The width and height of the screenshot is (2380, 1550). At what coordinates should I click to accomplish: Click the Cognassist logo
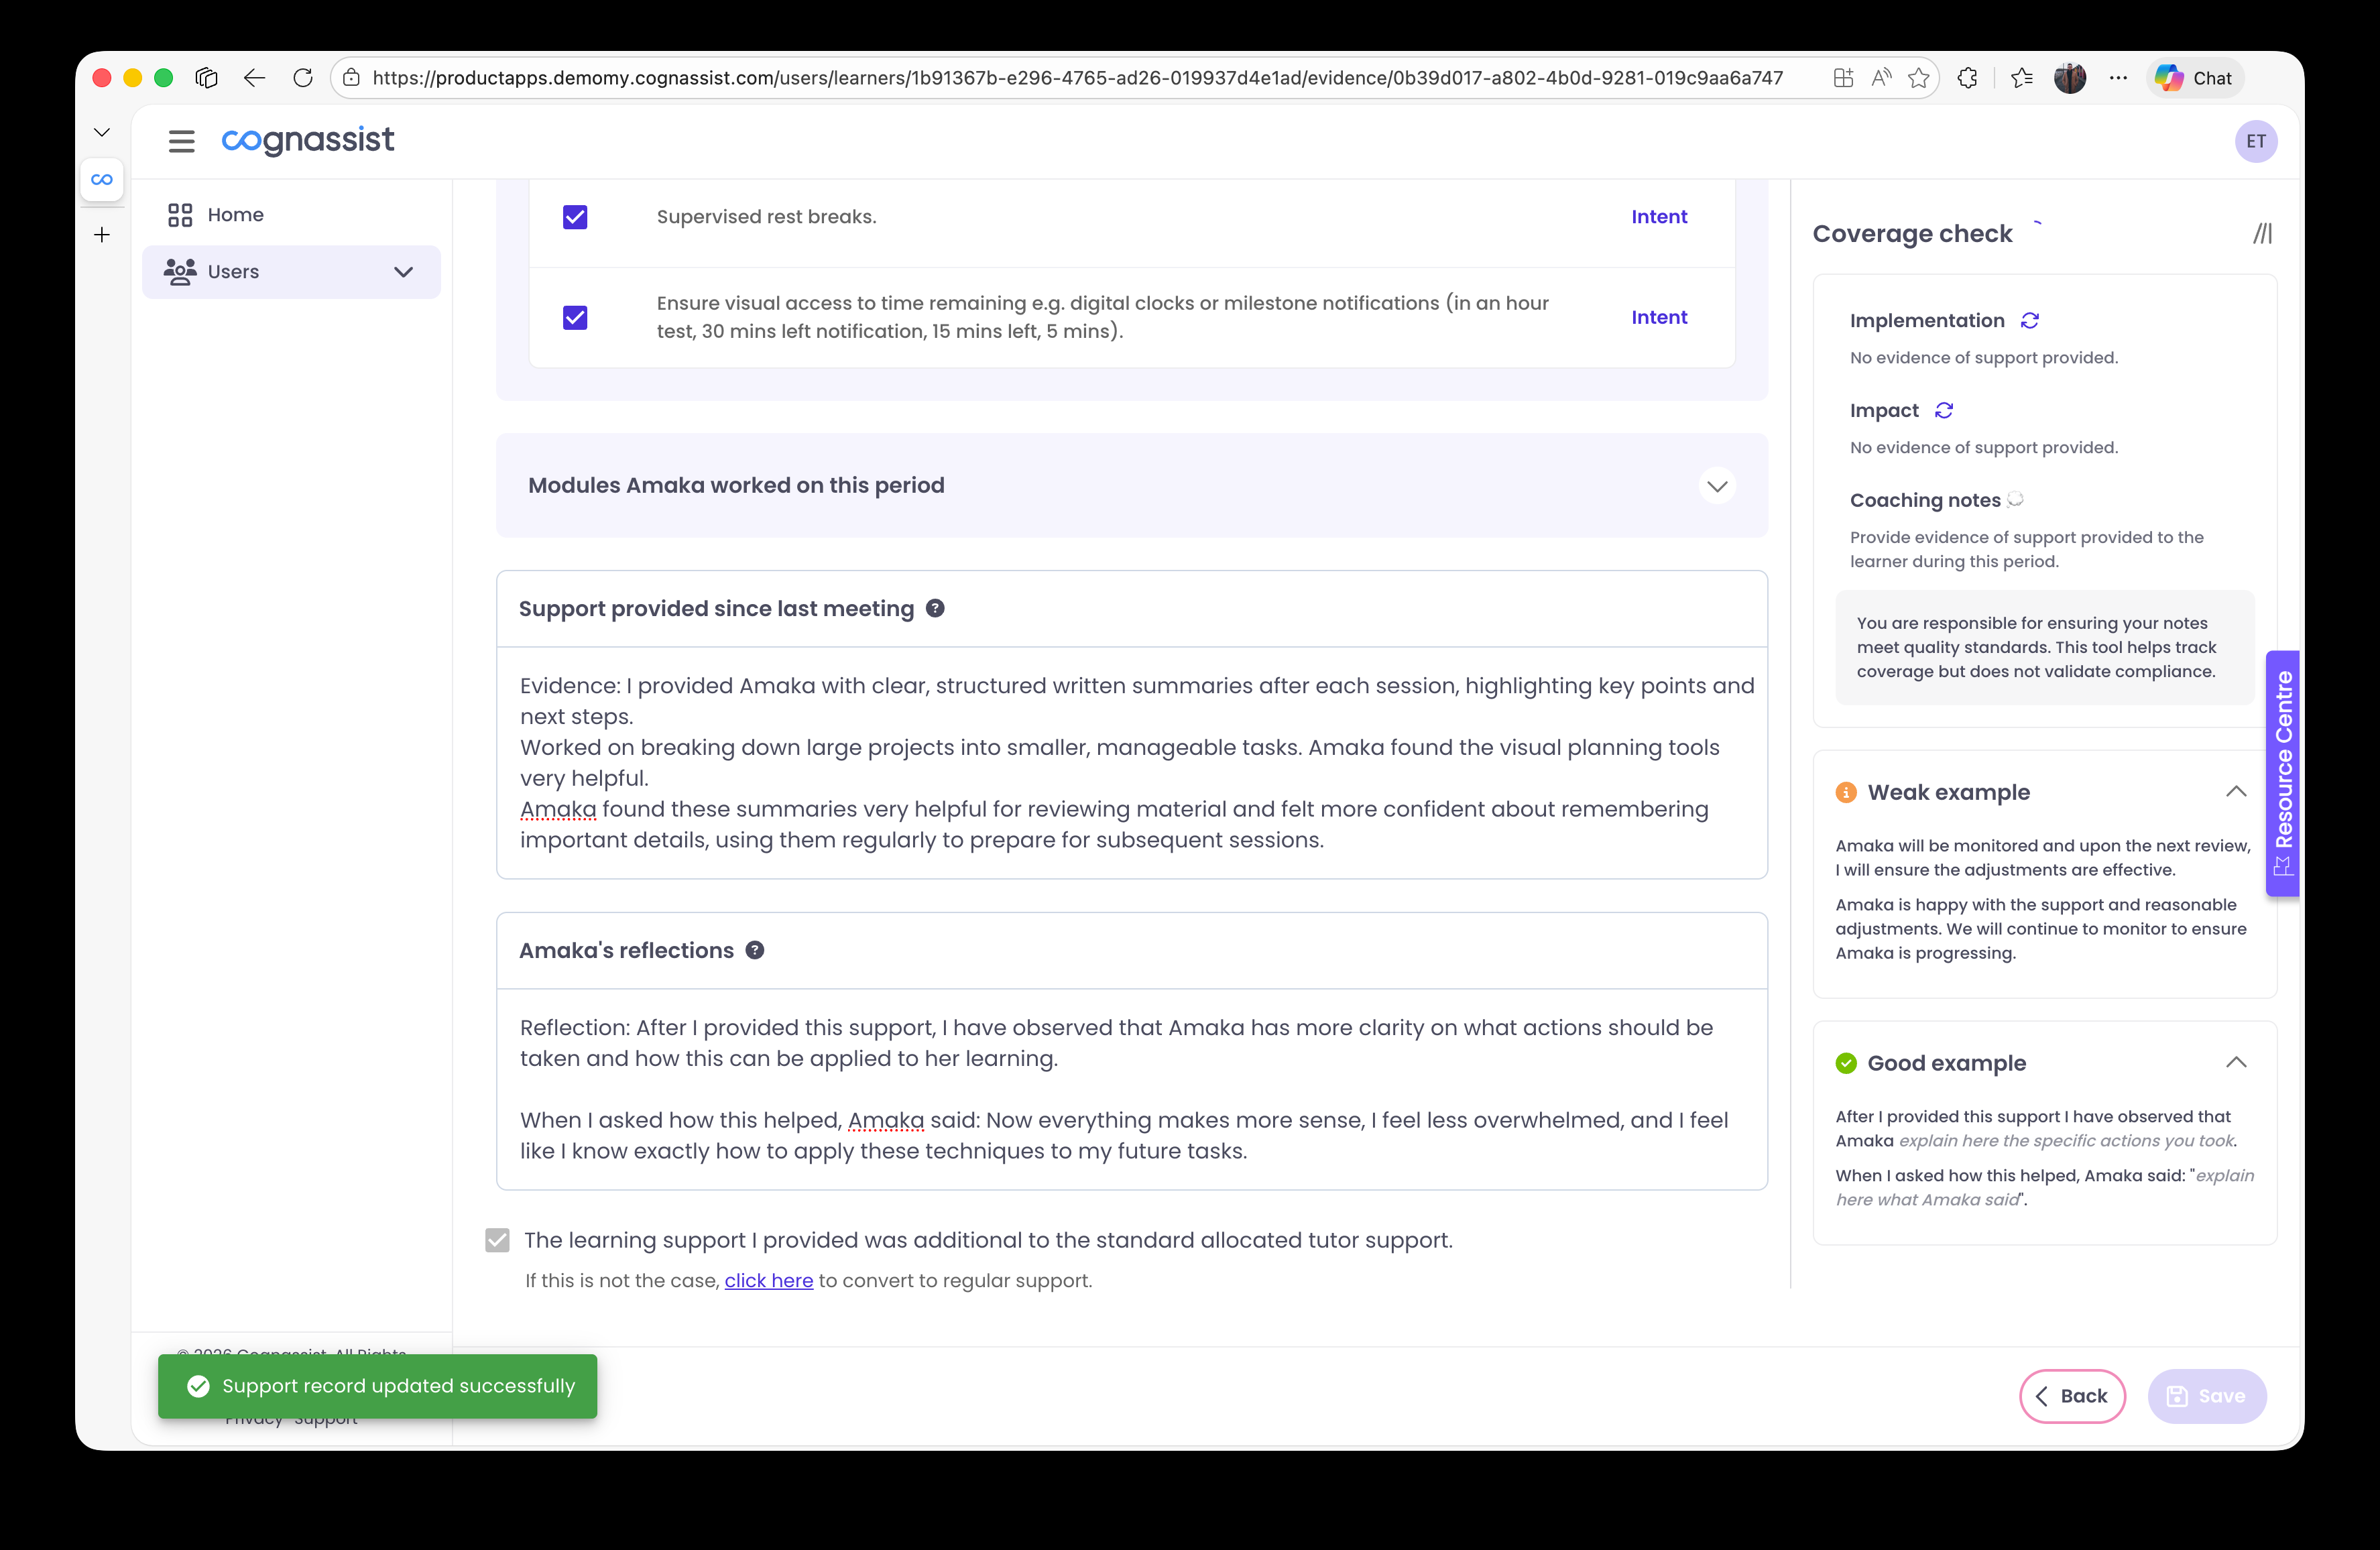click(x=307, y=141)
